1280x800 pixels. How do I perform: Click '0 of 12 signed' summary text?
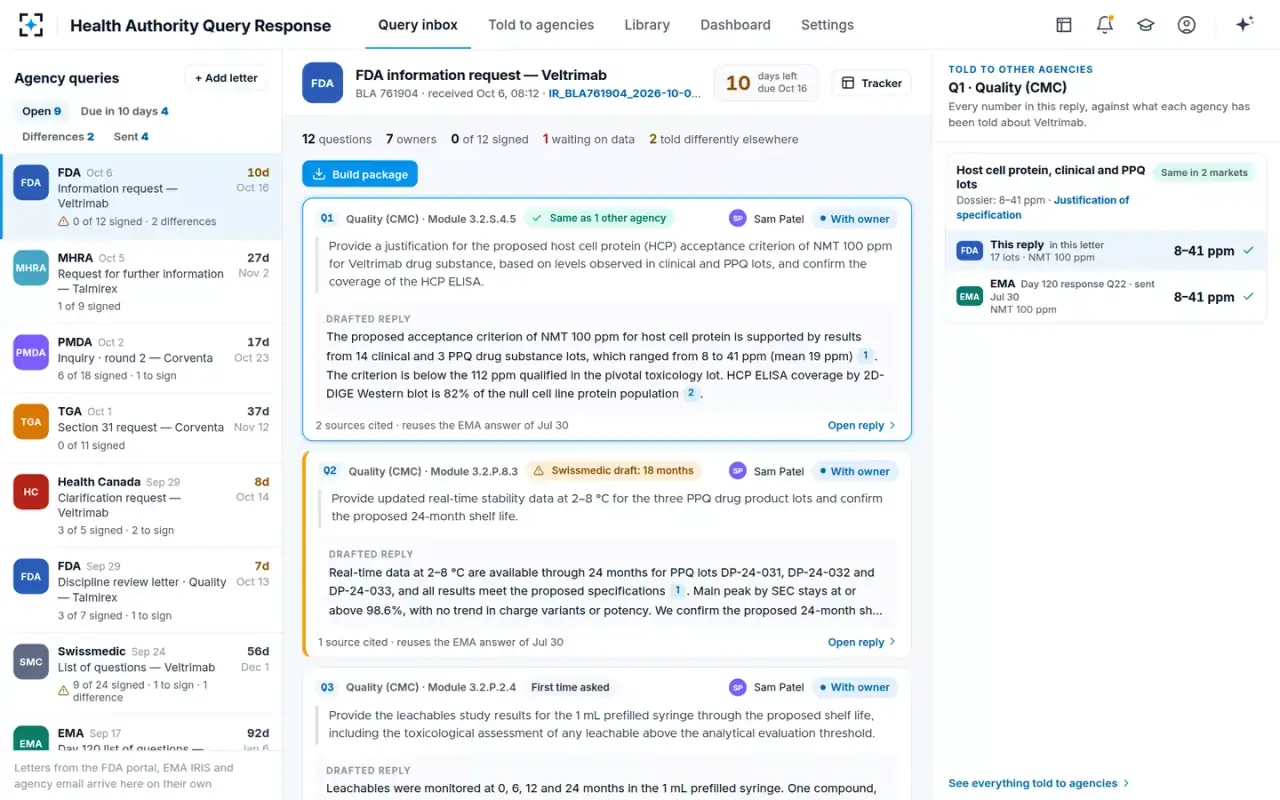point(489,139)
